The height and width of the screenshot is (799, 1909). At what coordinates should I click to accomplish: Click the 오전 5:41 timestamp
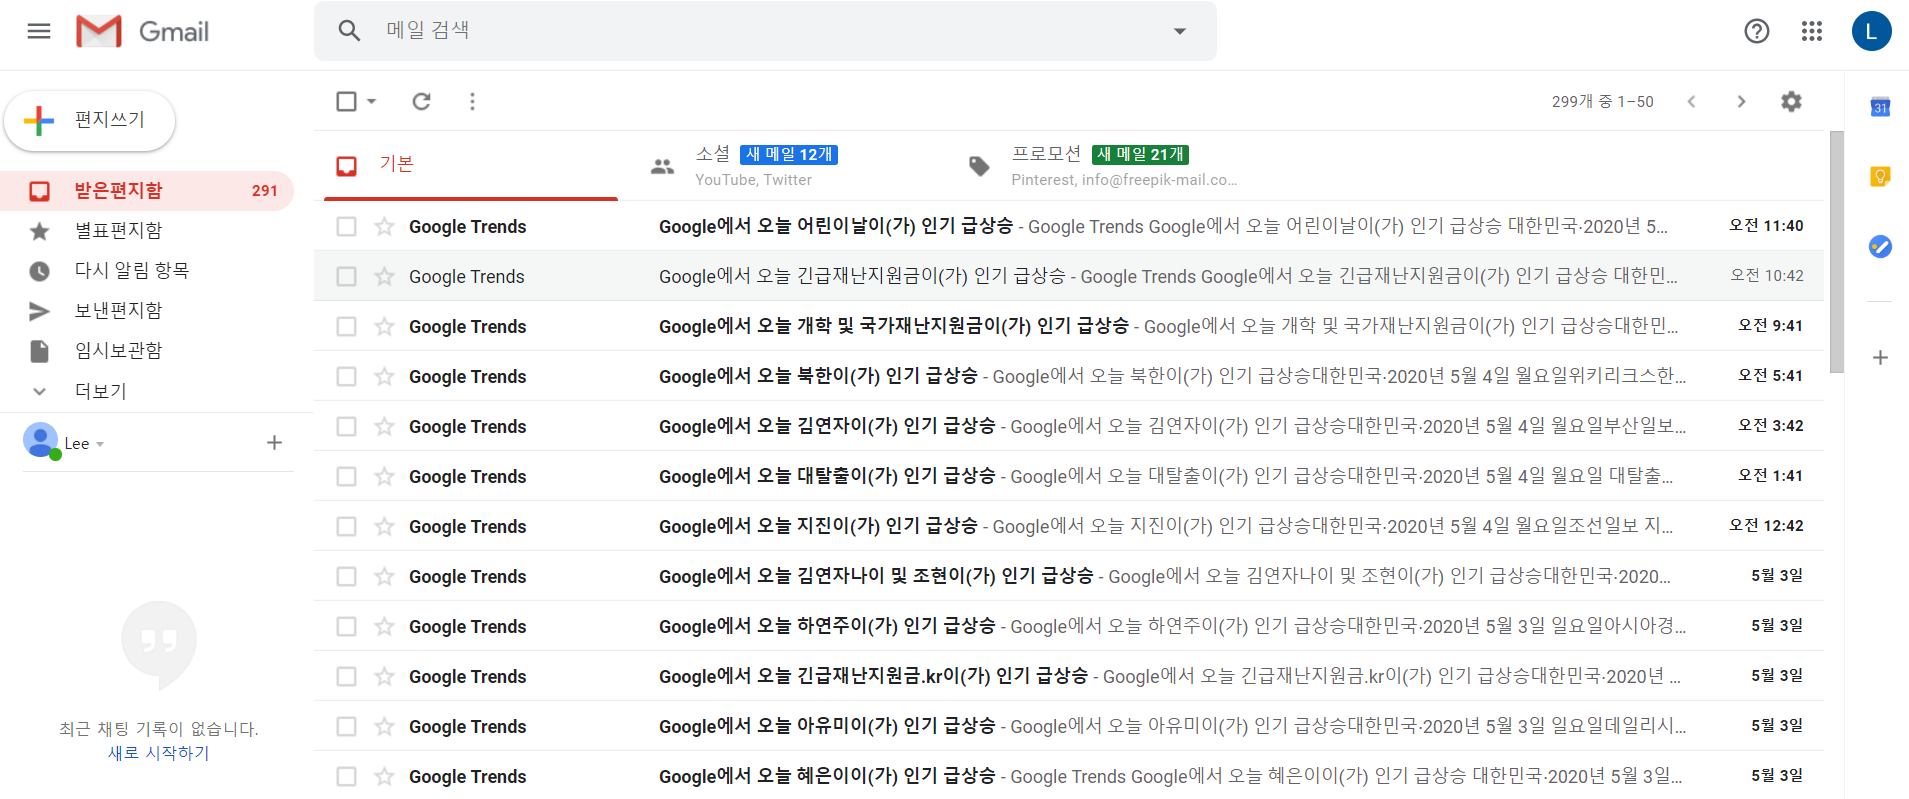tap(1771, 376)
